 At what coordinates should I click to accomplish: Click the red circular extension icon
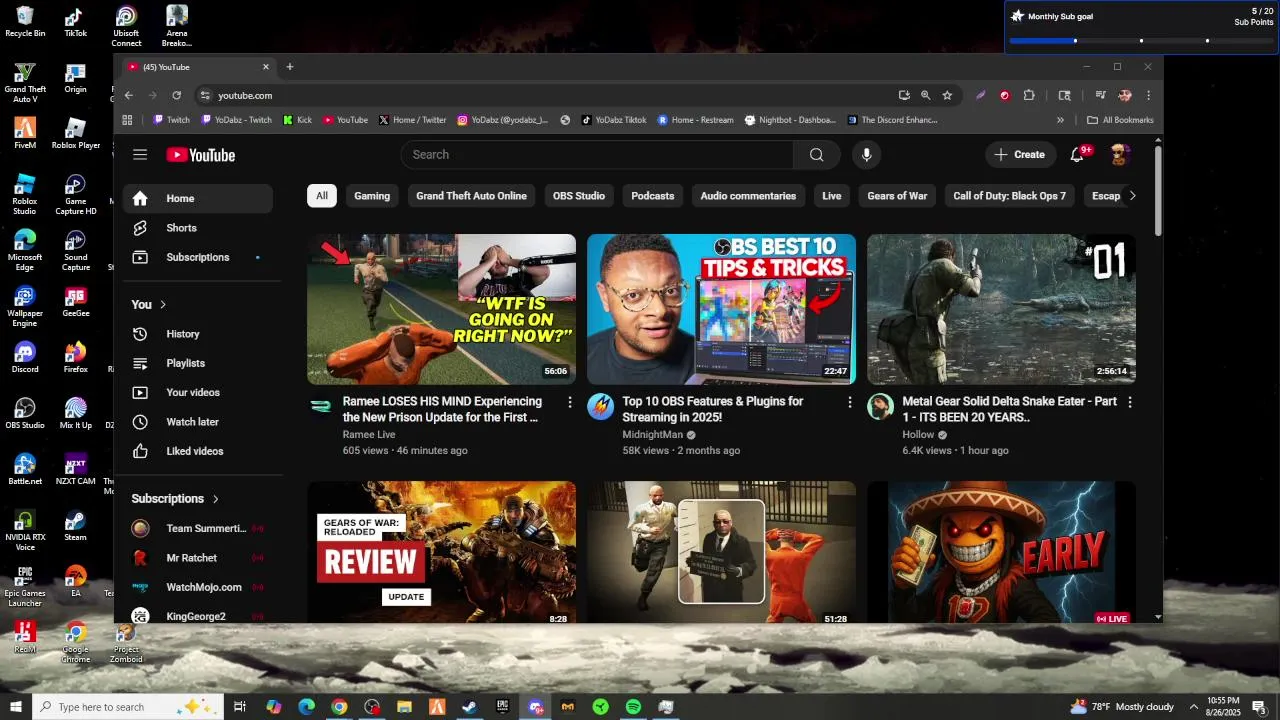pos(1005,95)
